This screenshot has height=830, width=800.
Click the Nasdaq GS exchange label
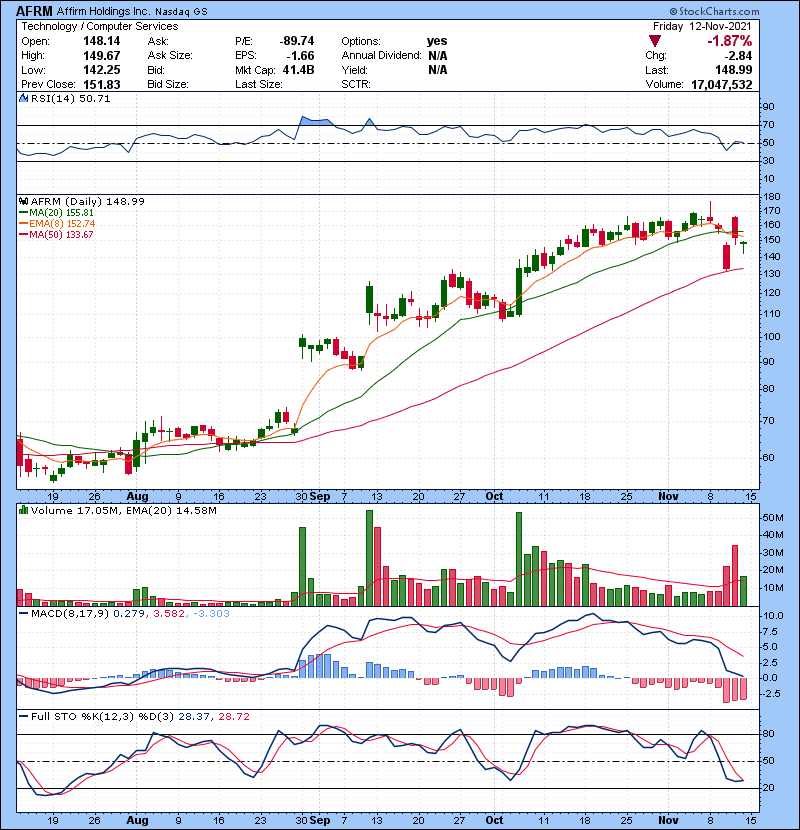pos(181,12)
